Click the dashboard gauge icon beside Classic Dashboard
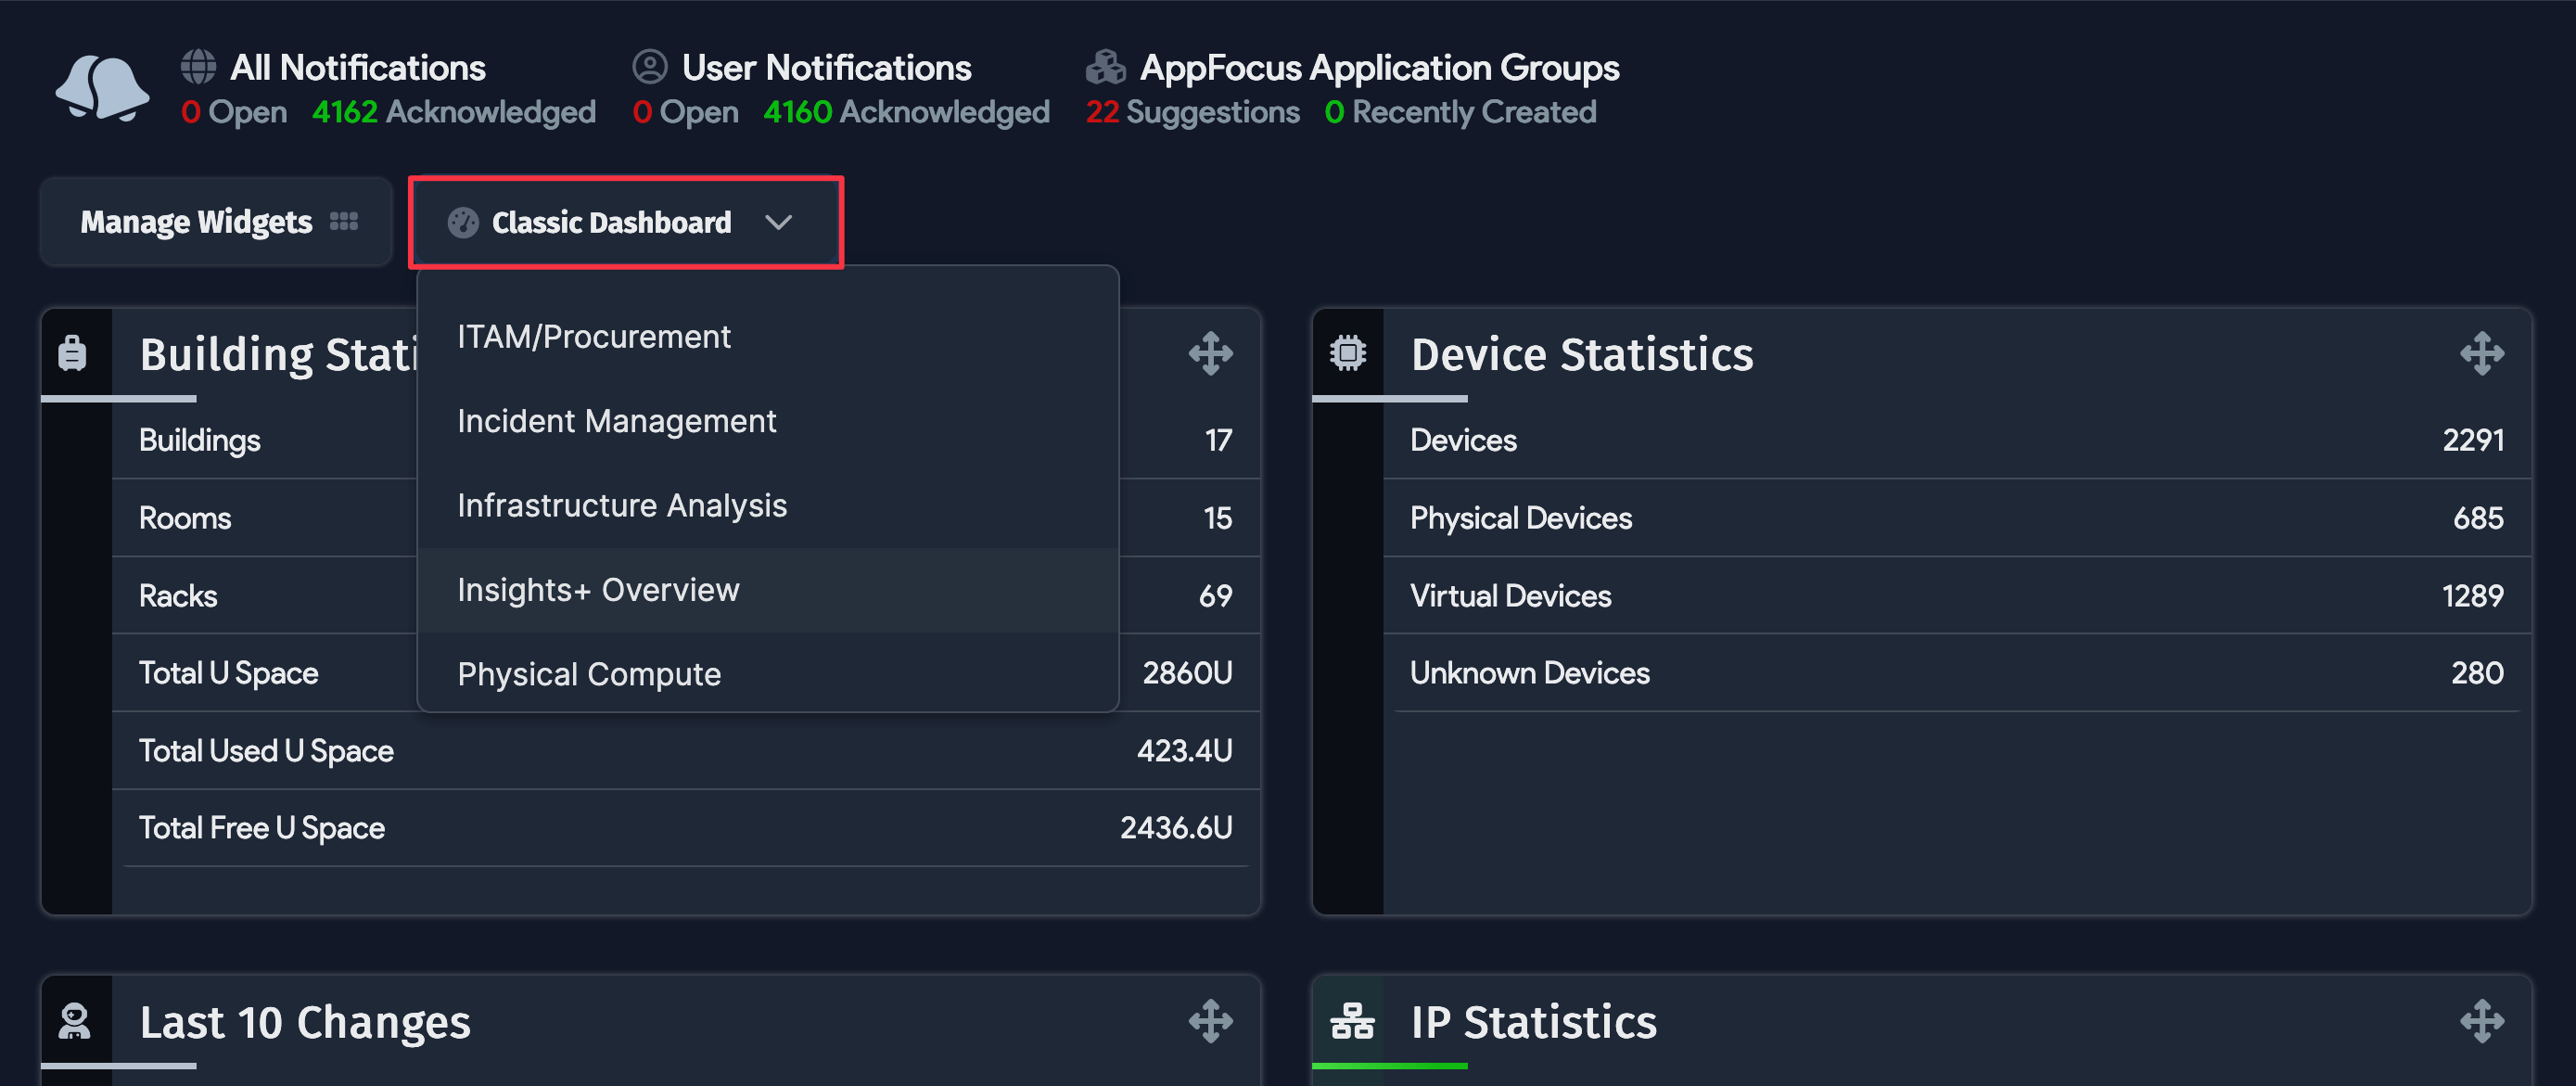Viewport: 2576px width, 1086px height. tap(463, 222)
